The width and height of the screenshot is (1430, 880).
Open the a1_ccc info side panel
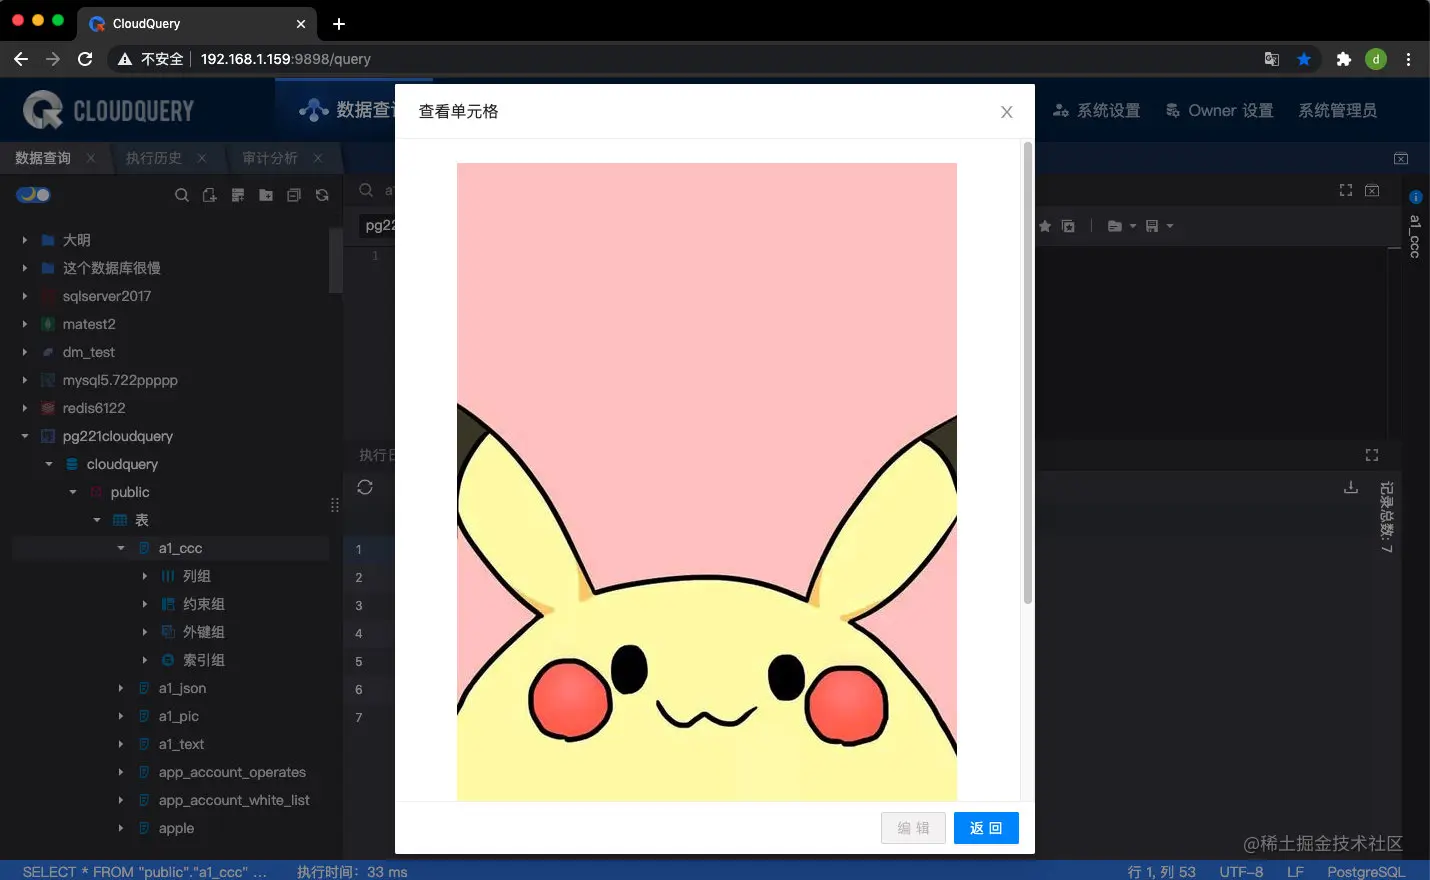tap(1415, 225)
